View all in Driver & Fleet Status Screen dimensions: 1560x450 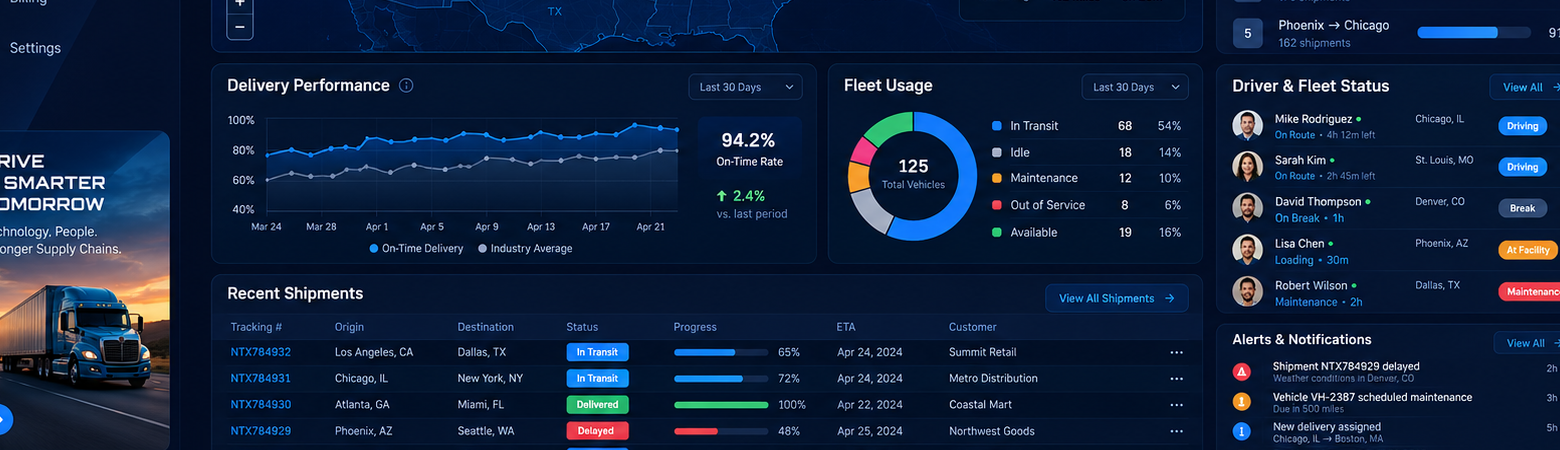tap(1526, 87)
